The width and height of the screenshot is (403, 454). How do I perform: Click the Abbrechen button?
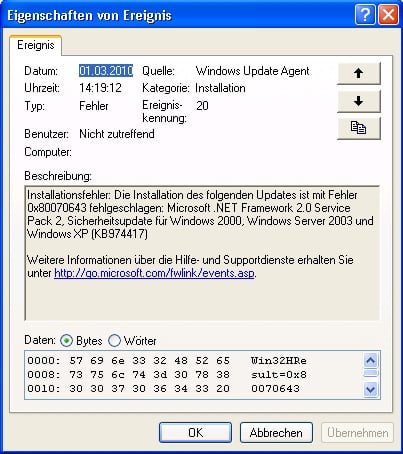pos(276,433)
